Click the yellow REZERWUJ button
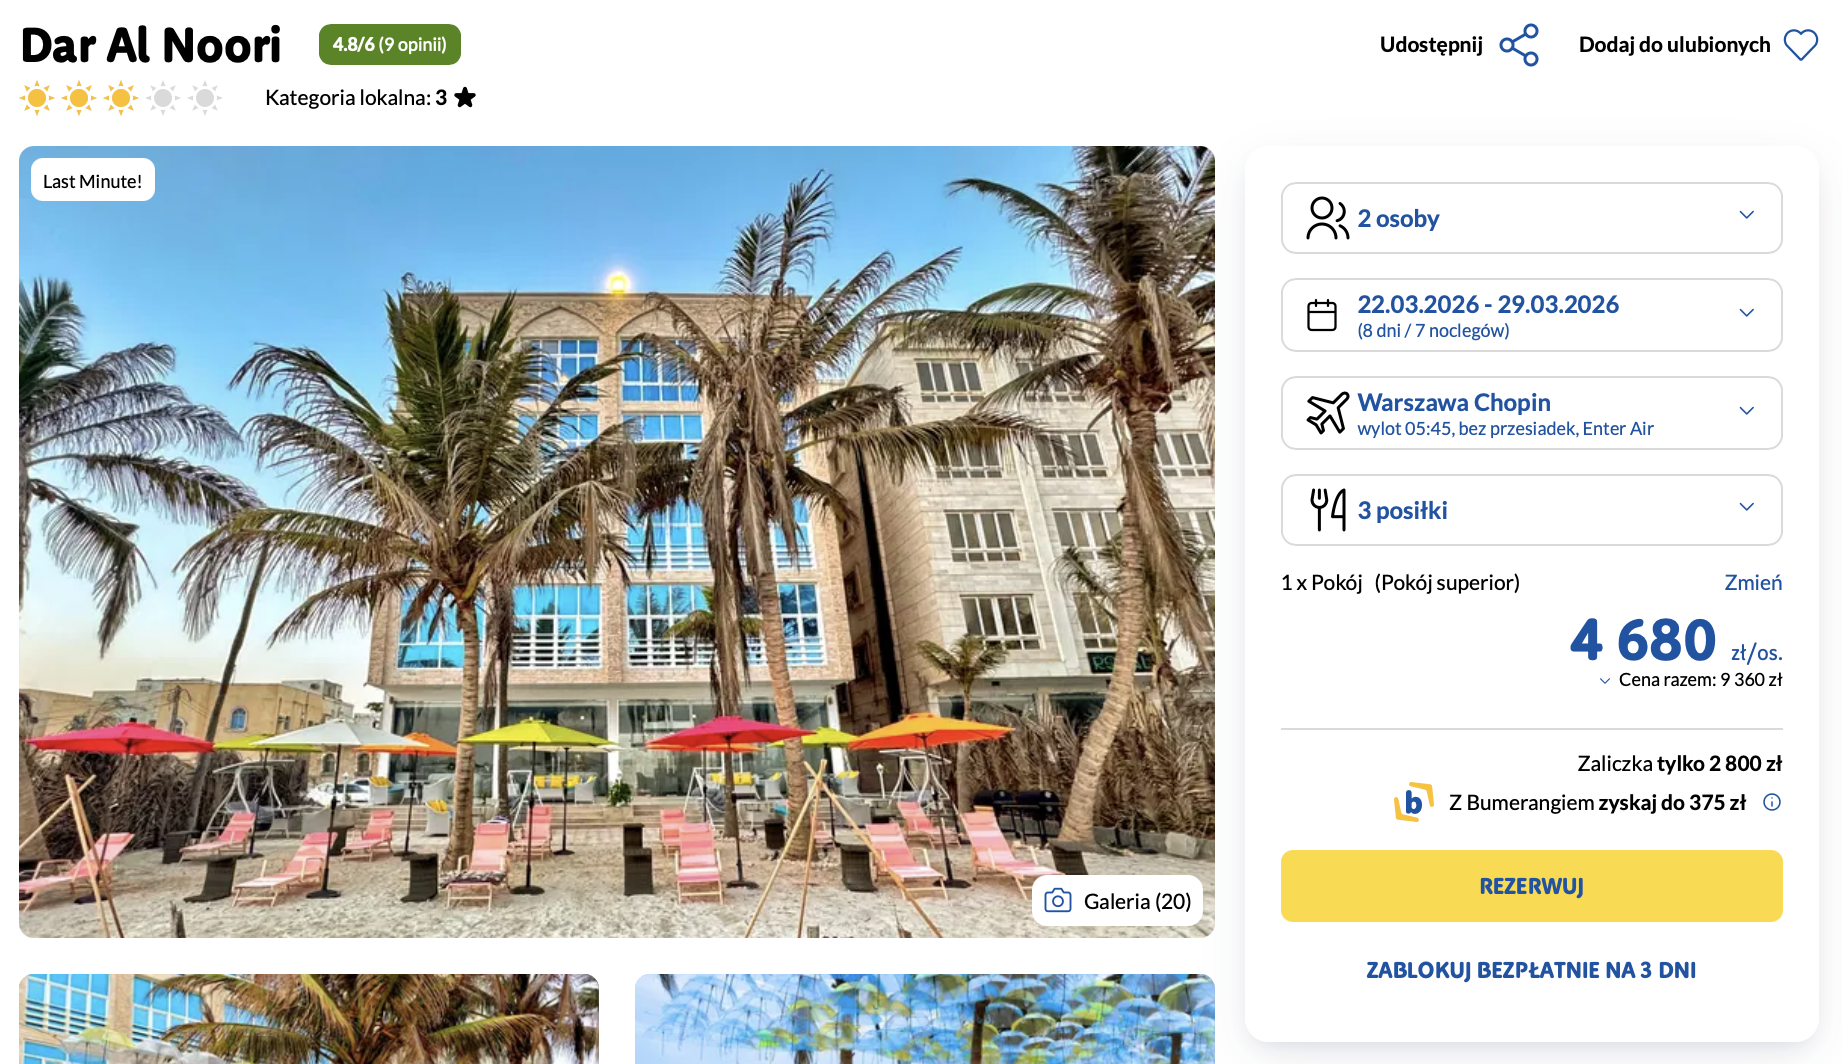The image size is (1842, 1064). pos(1532,886)
